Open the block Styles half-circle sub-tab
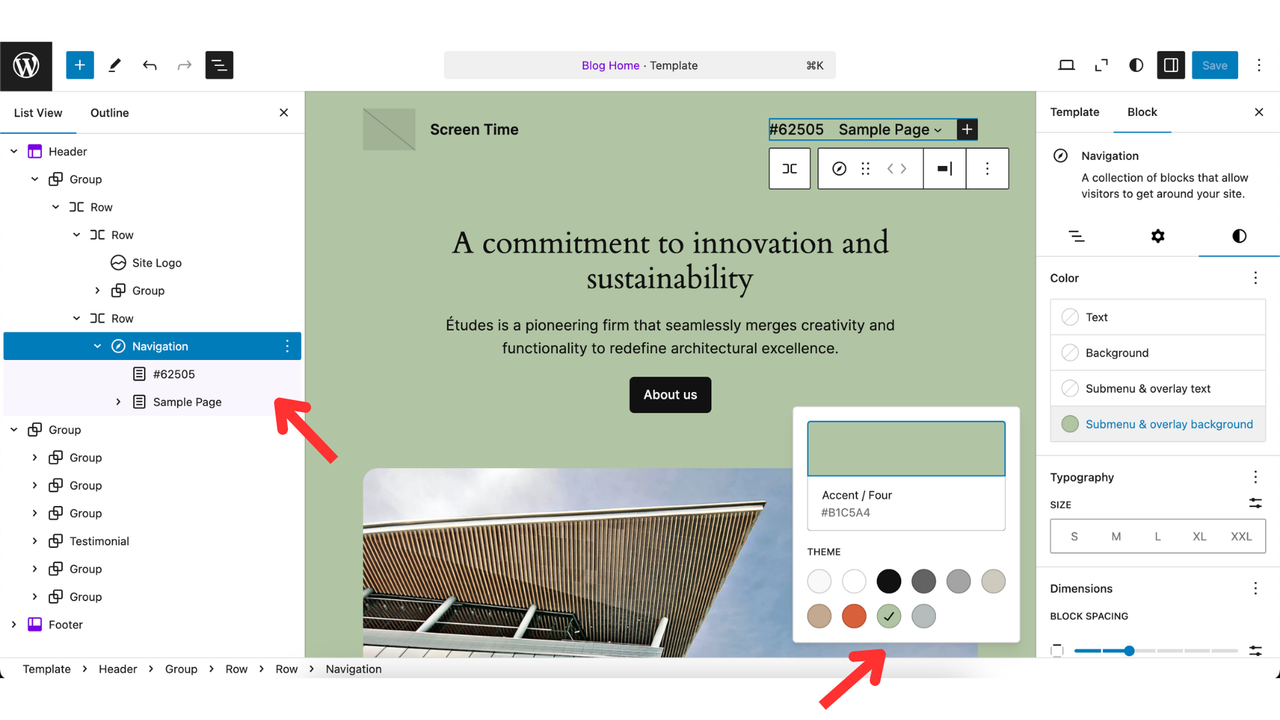This screenshot has width=1280, height=720. coord(1239,236)
